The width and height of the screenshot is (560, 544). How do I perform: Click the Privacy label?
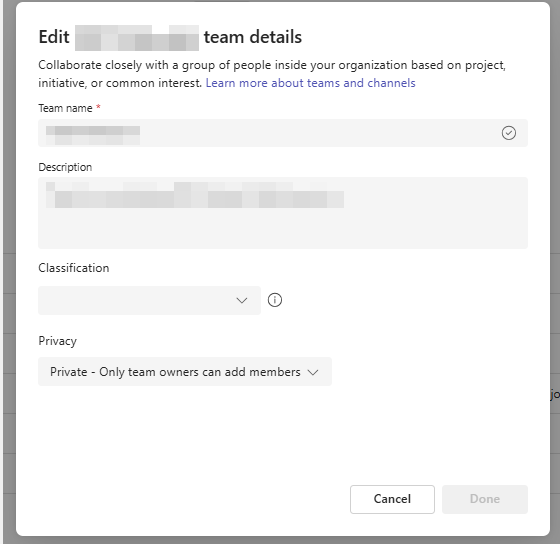58,341
